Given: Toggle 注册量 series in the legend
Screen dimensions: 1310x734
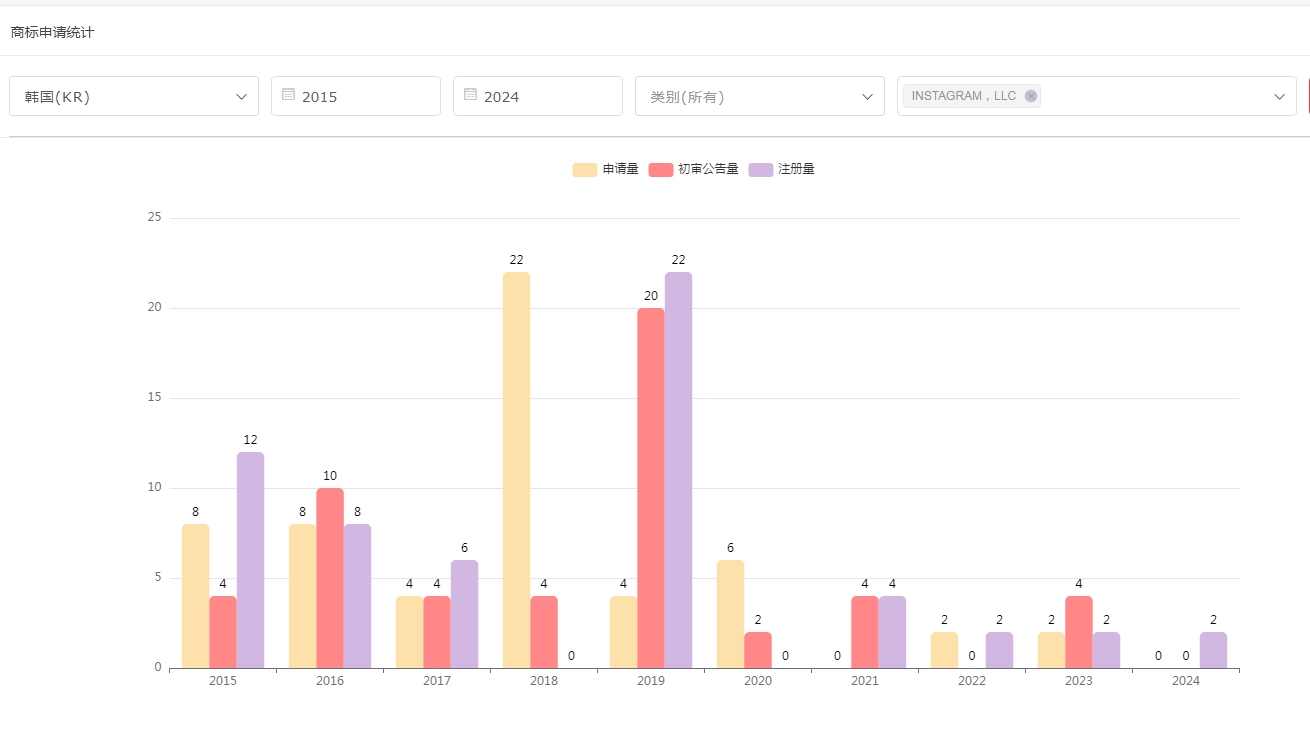Looking at the screenshot, I should (x=782, y=169).
